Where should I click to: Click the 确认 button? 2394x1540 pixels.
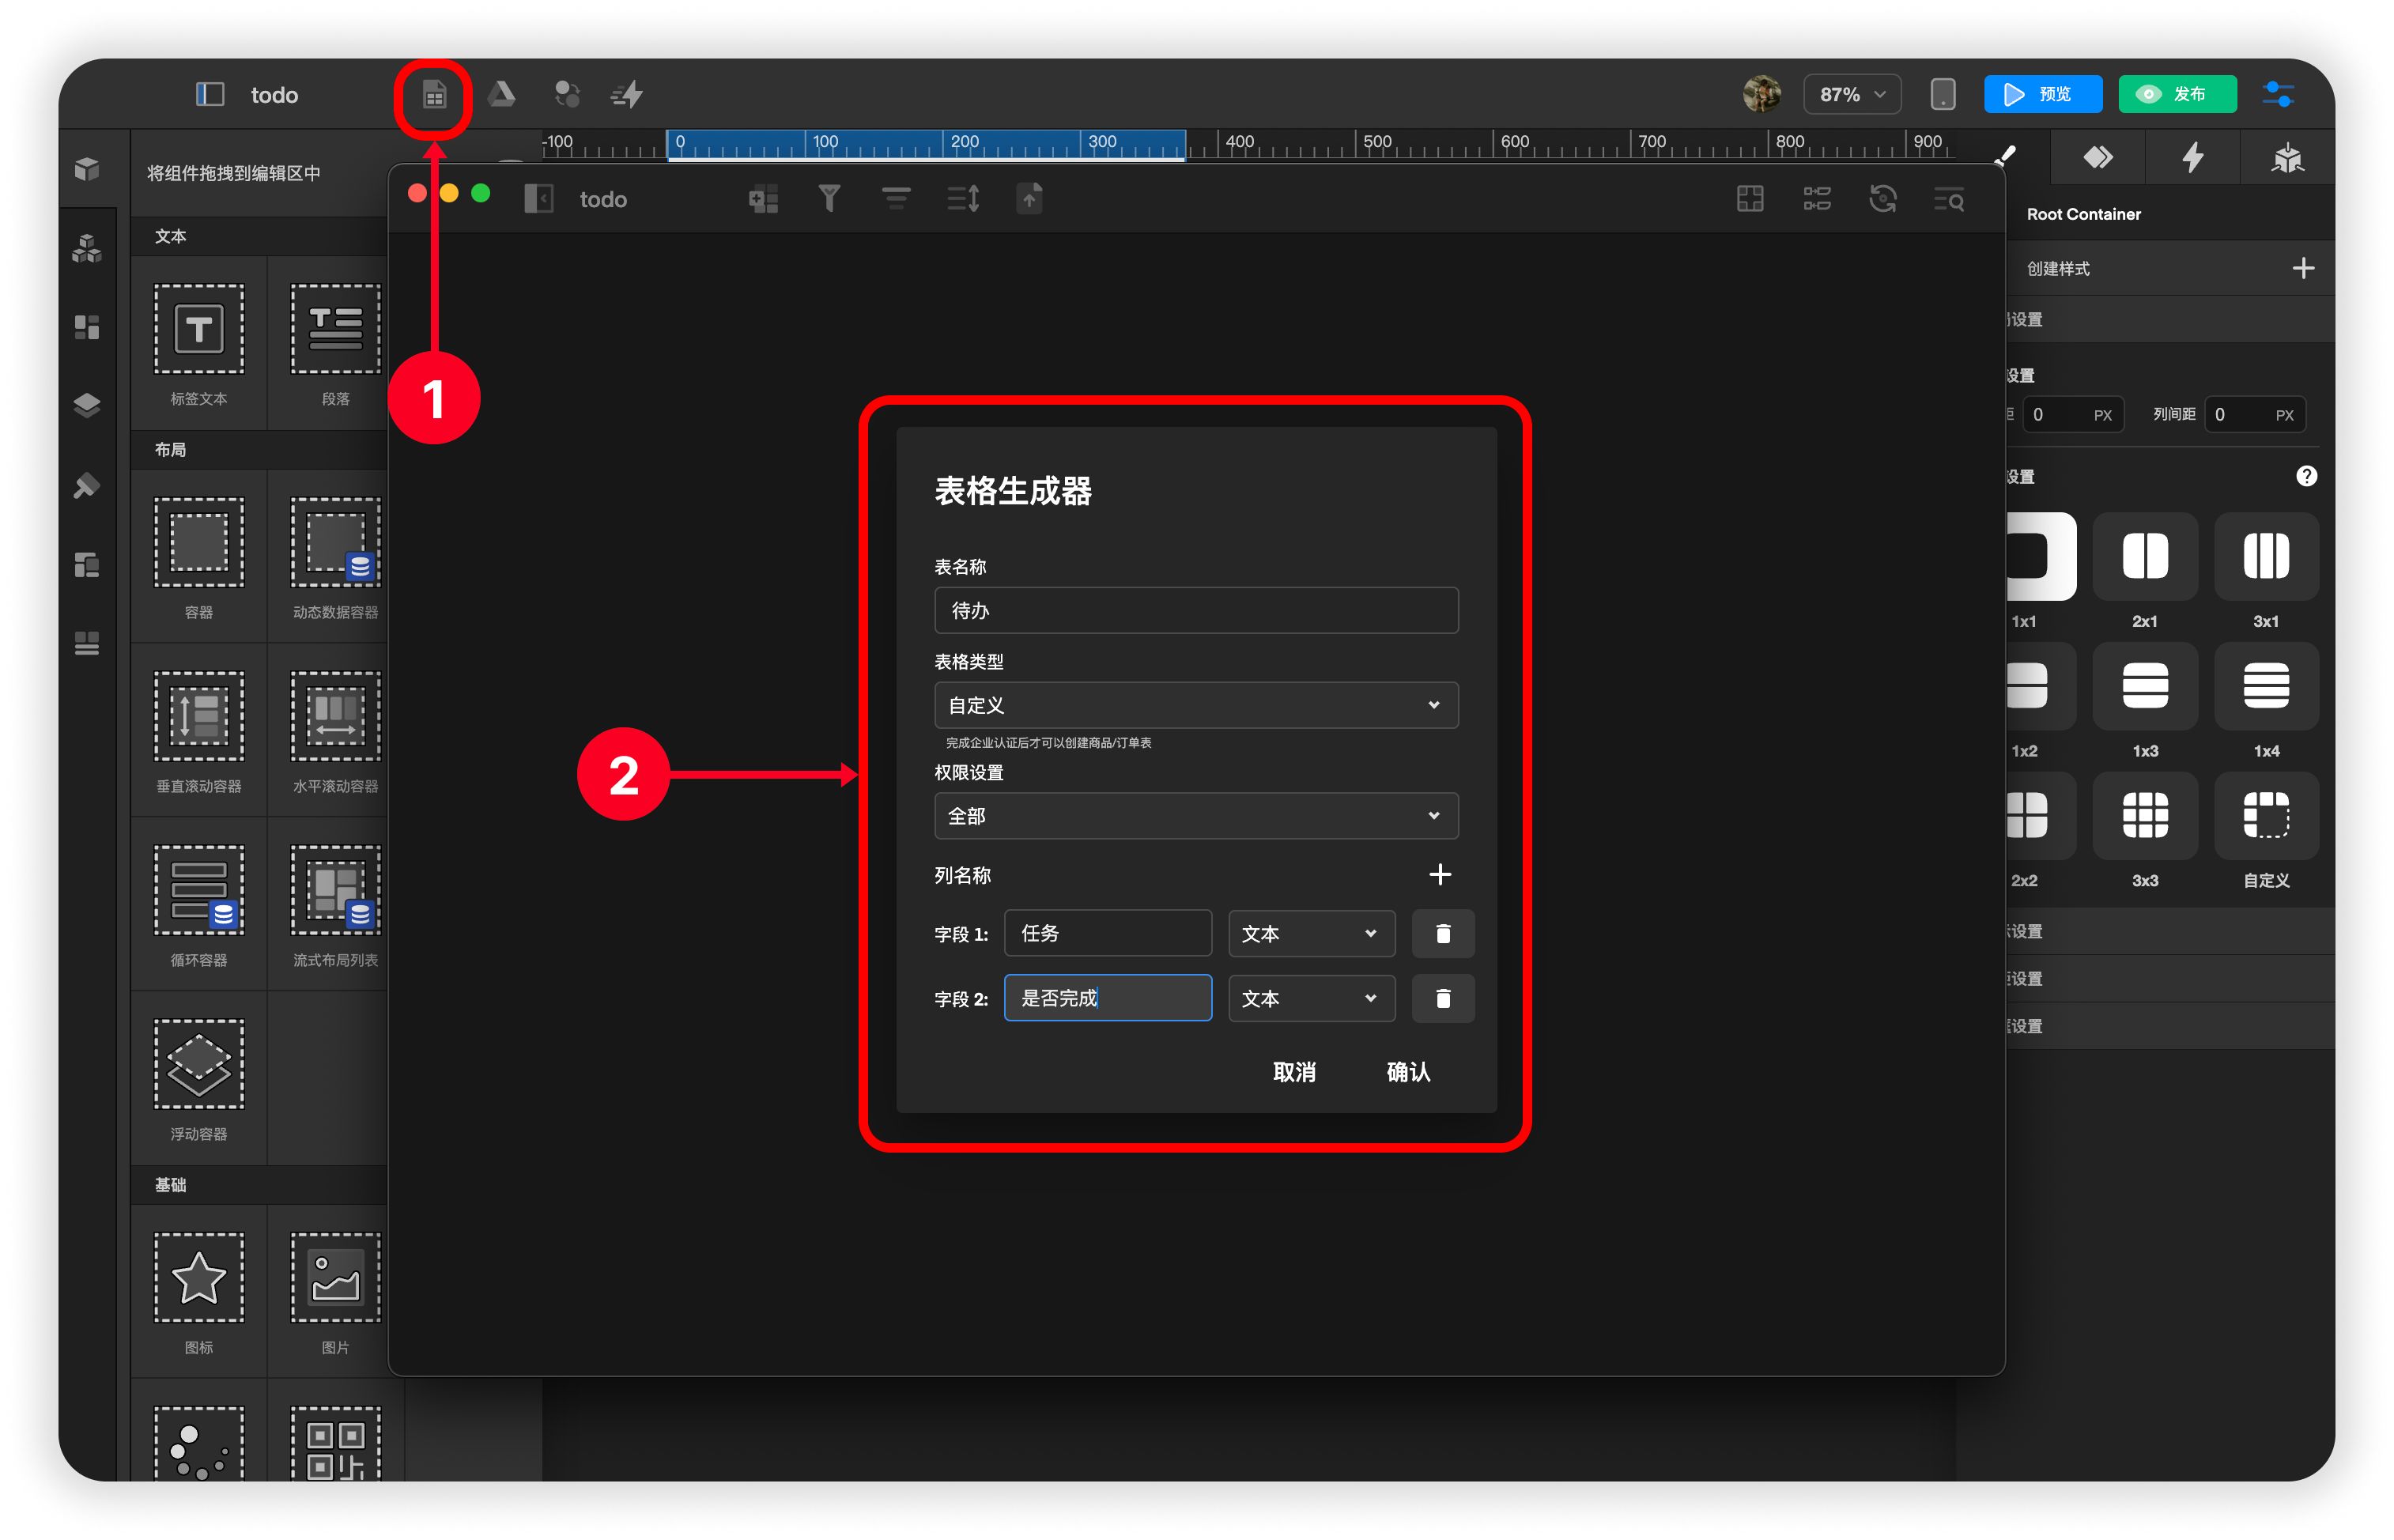click(x=1407, y=1072)
